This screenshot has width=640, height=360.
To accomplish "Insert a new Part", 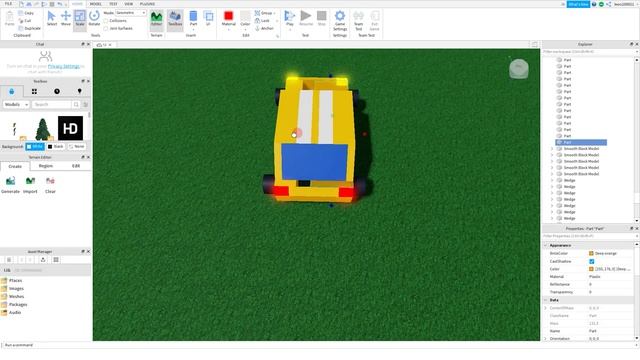I will pyautogui.click(x=193, y=19).
